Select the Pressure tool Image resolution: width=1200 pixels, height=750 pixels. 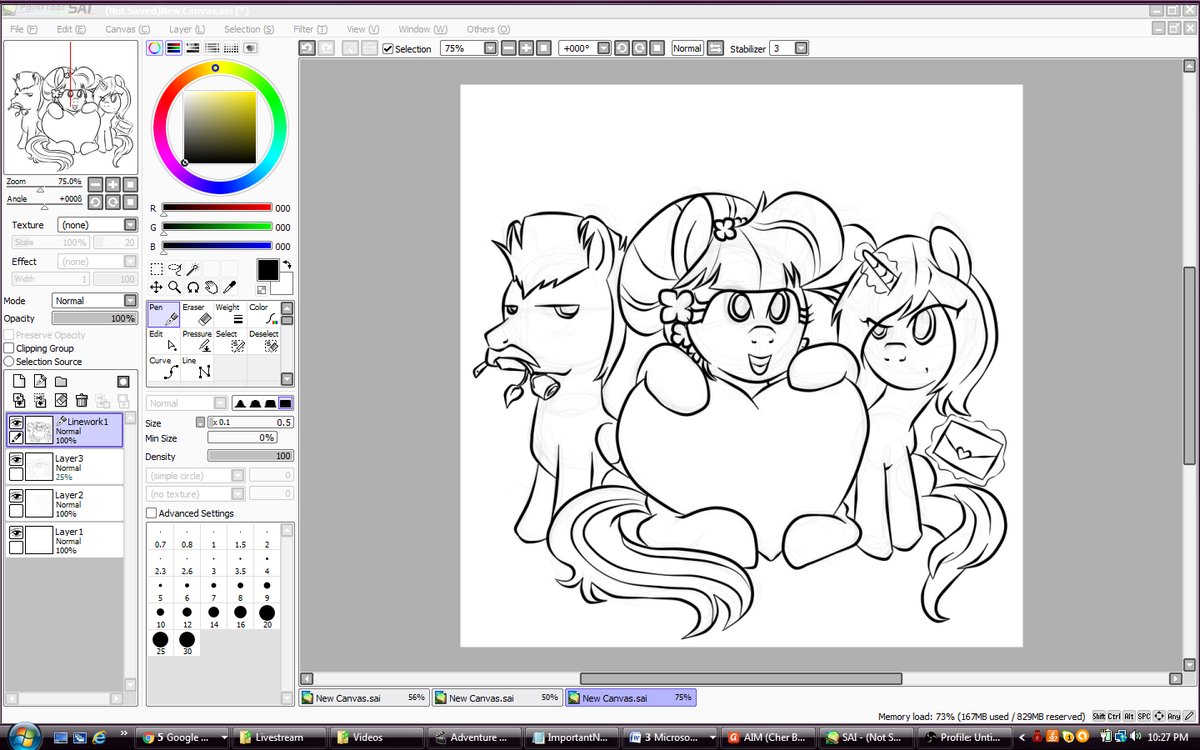pos(196,341)
